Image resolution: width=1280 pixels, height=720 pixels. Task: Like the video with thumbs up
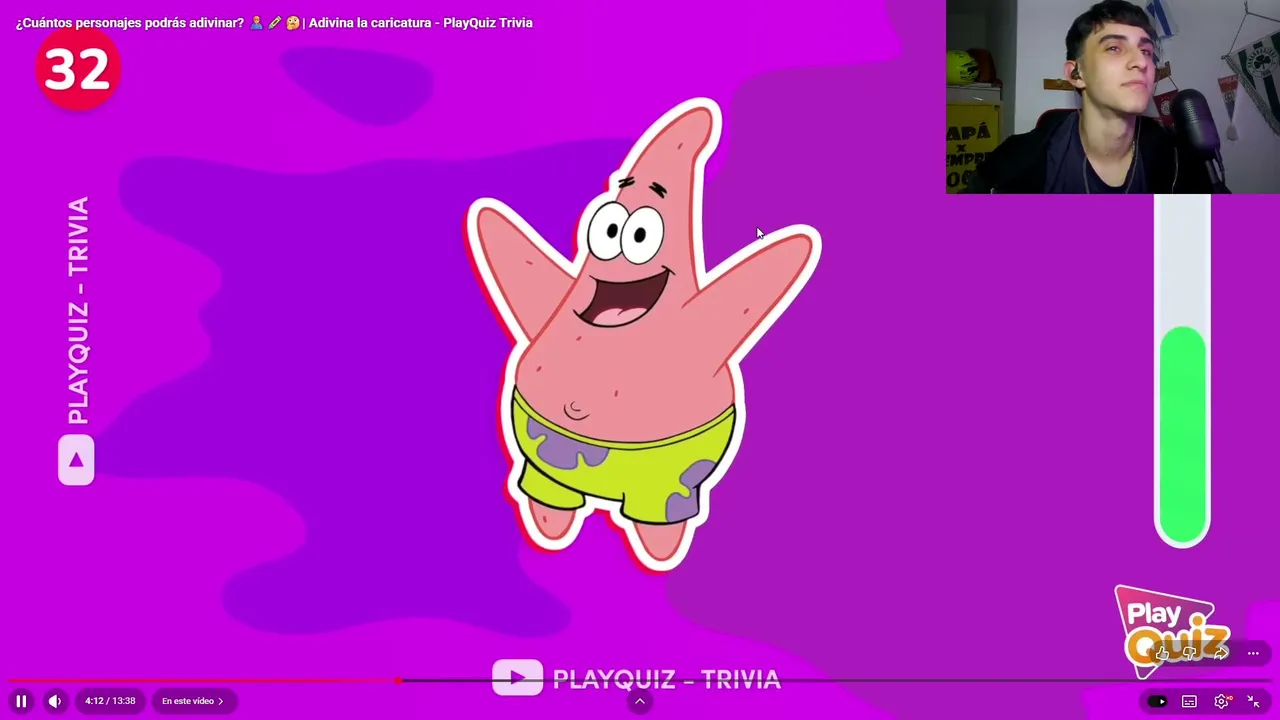[x=1162, y=653]
